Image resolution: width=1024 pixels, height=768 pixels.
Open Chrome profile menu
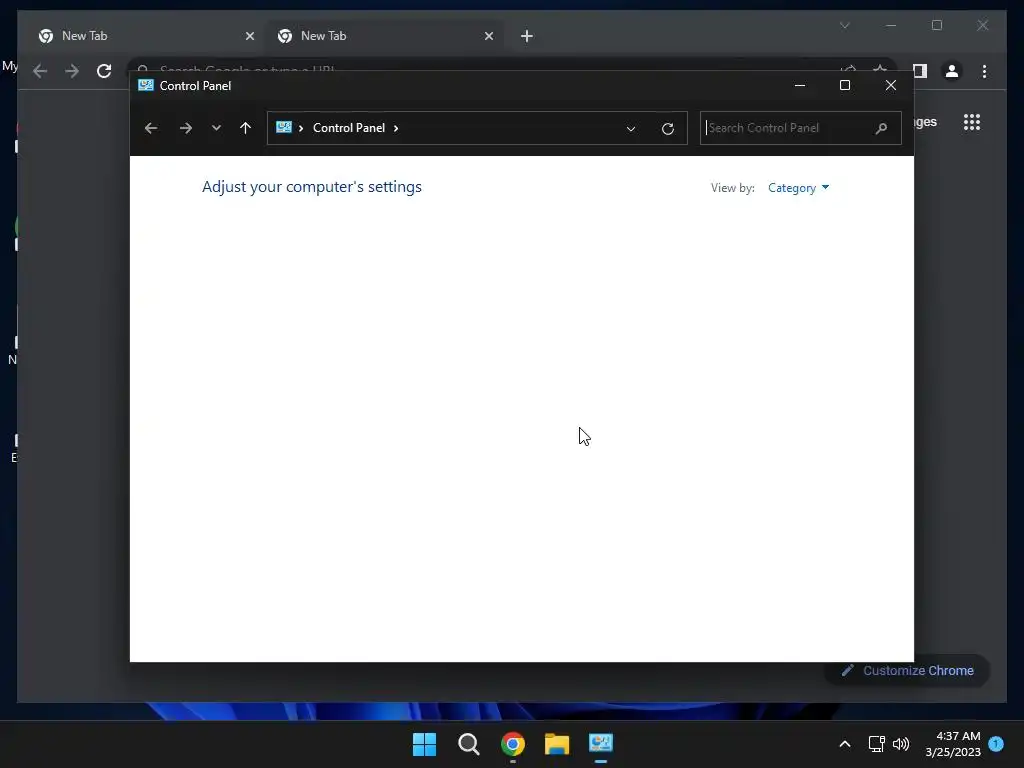pyautogui.click(x=952, y=71)
